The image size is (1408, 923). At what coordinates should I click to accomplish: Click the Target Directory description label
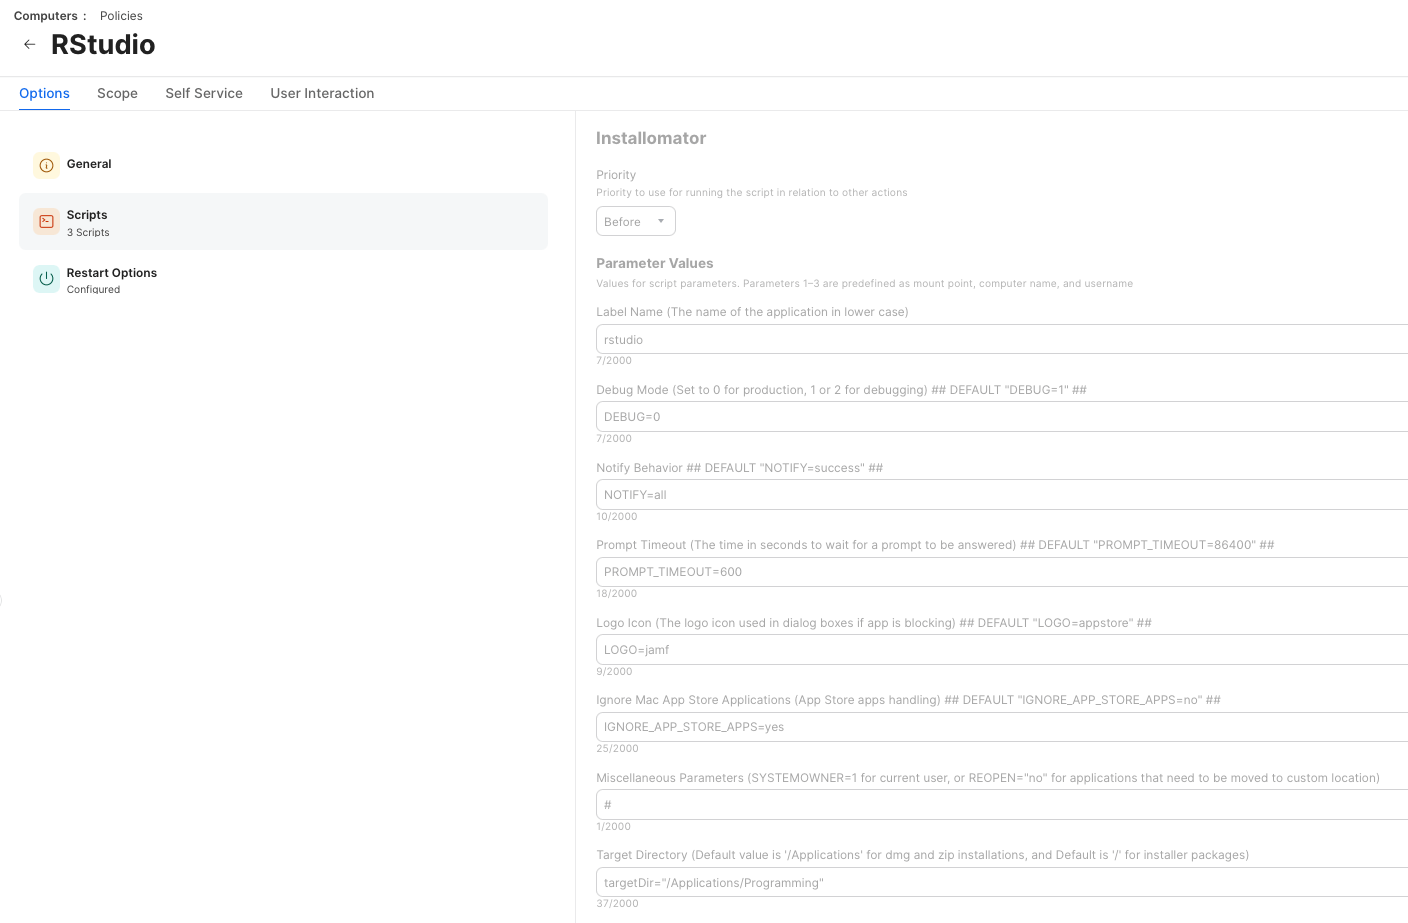coord(922,854)
